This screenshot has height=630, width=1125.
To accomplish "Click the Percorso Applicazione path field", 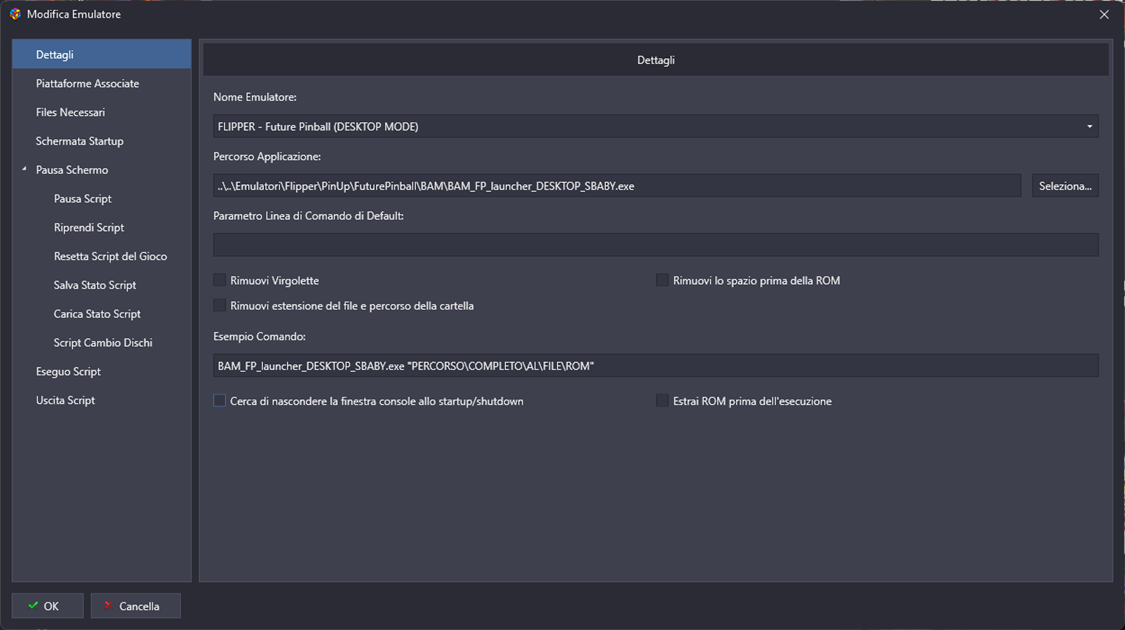I will (617, 186).
